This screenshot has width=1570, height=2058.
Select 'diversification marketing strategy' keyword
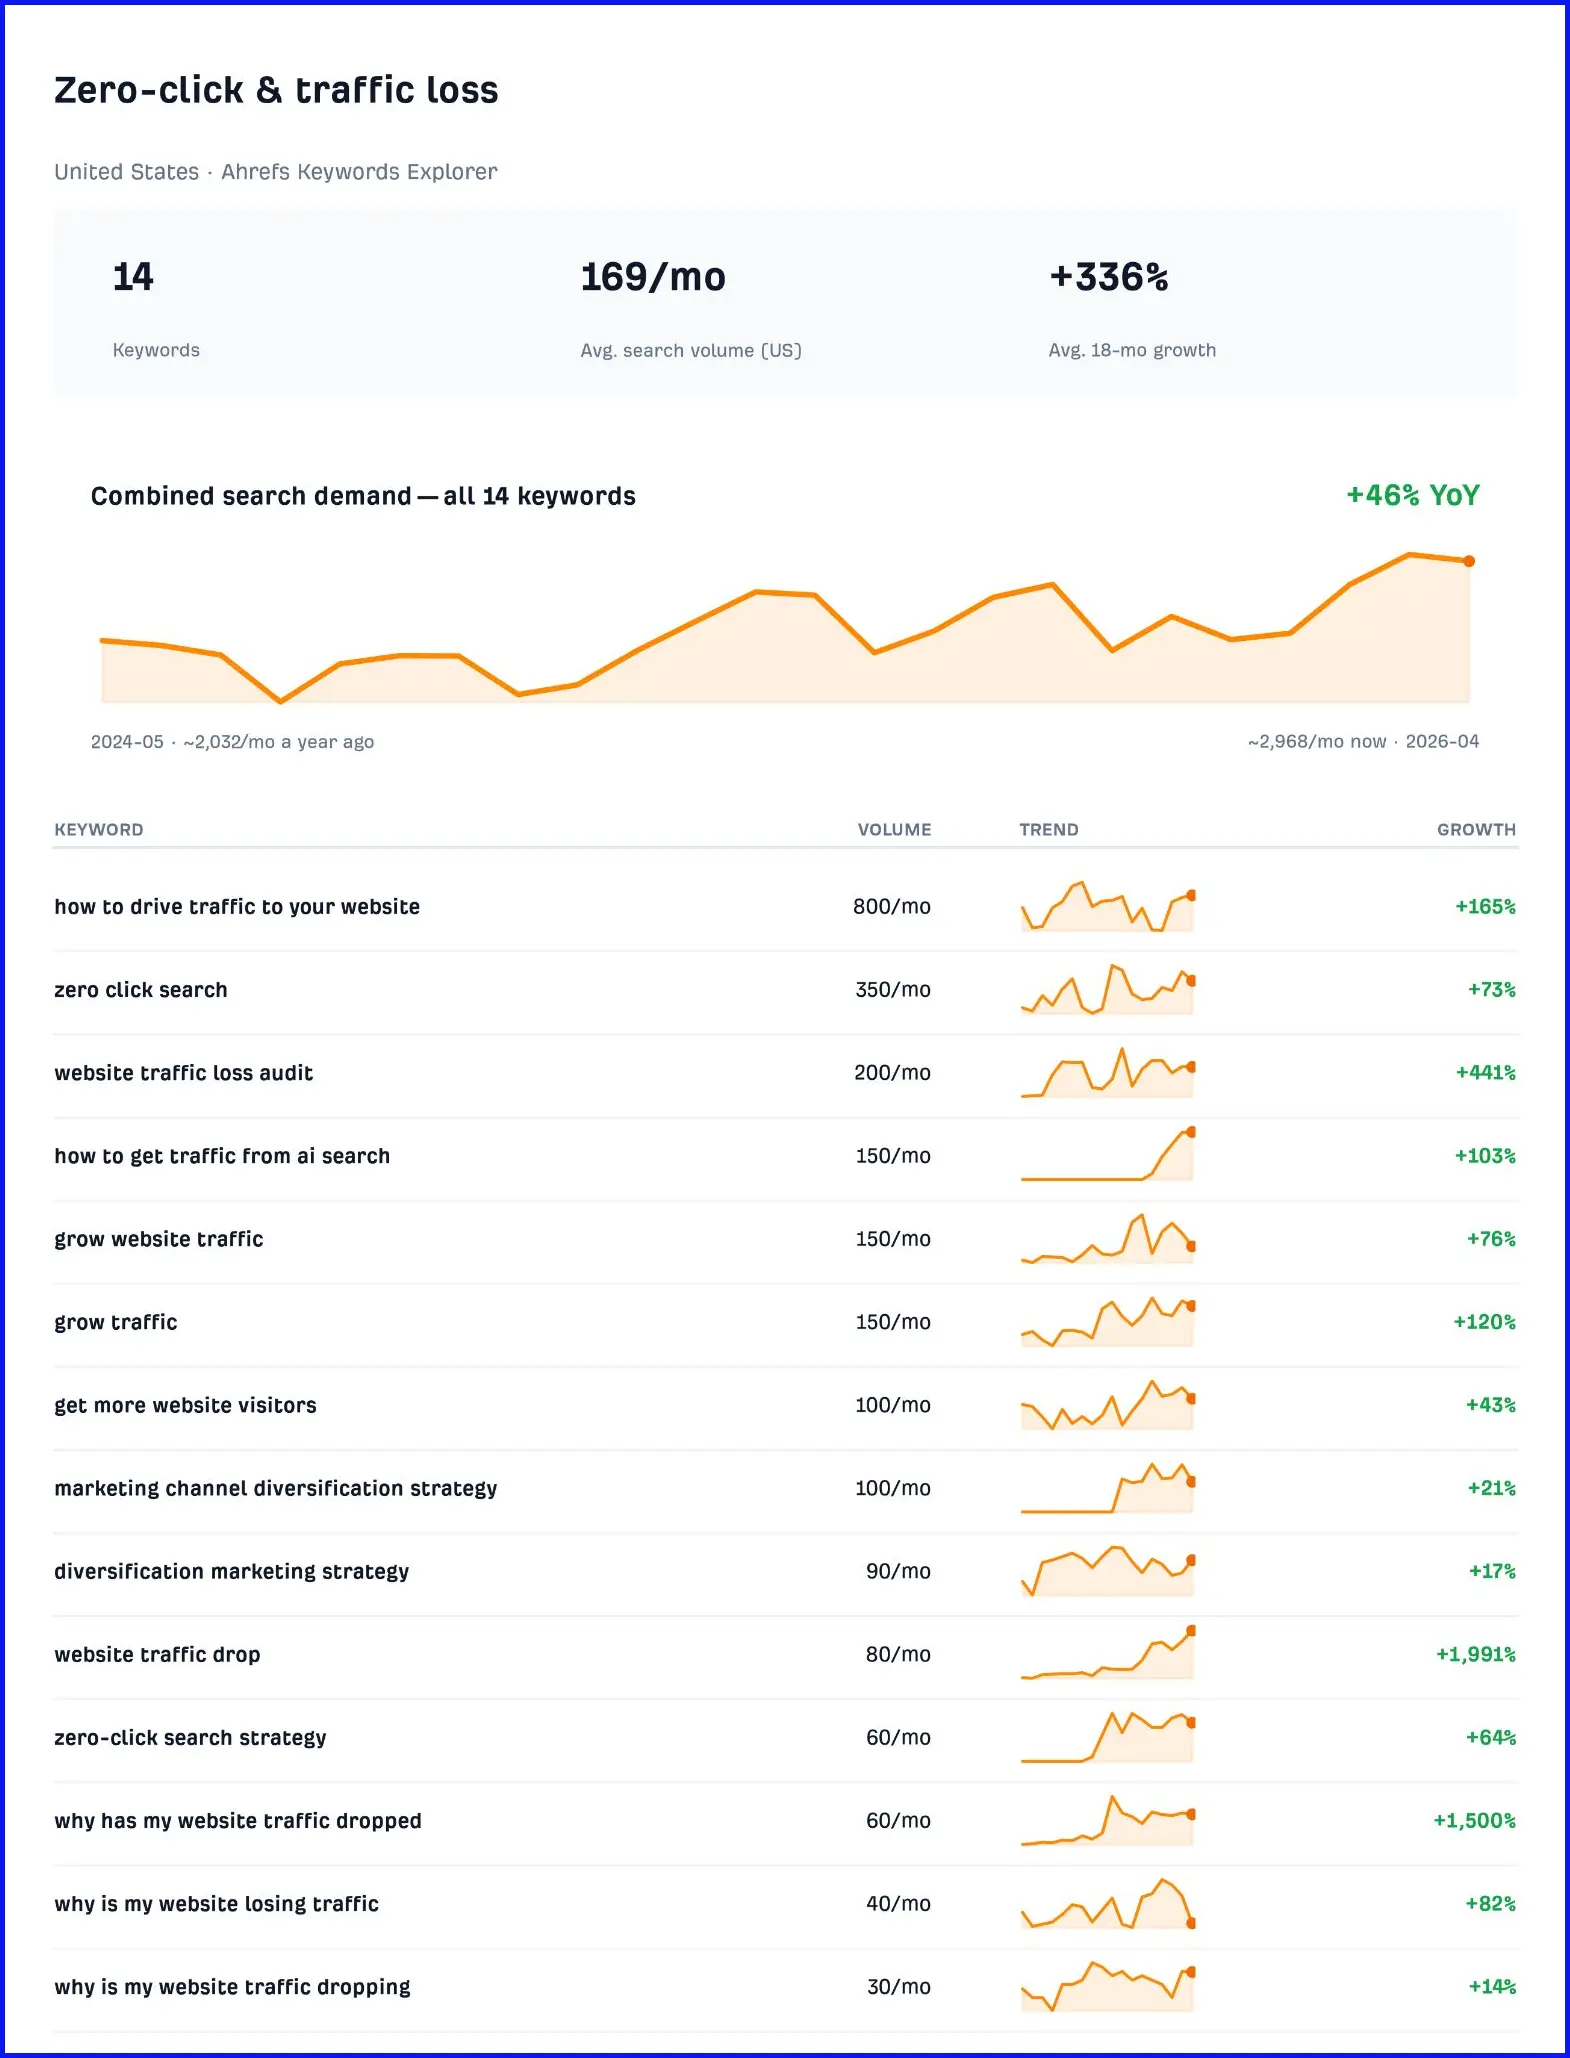tap(232, 1571)
